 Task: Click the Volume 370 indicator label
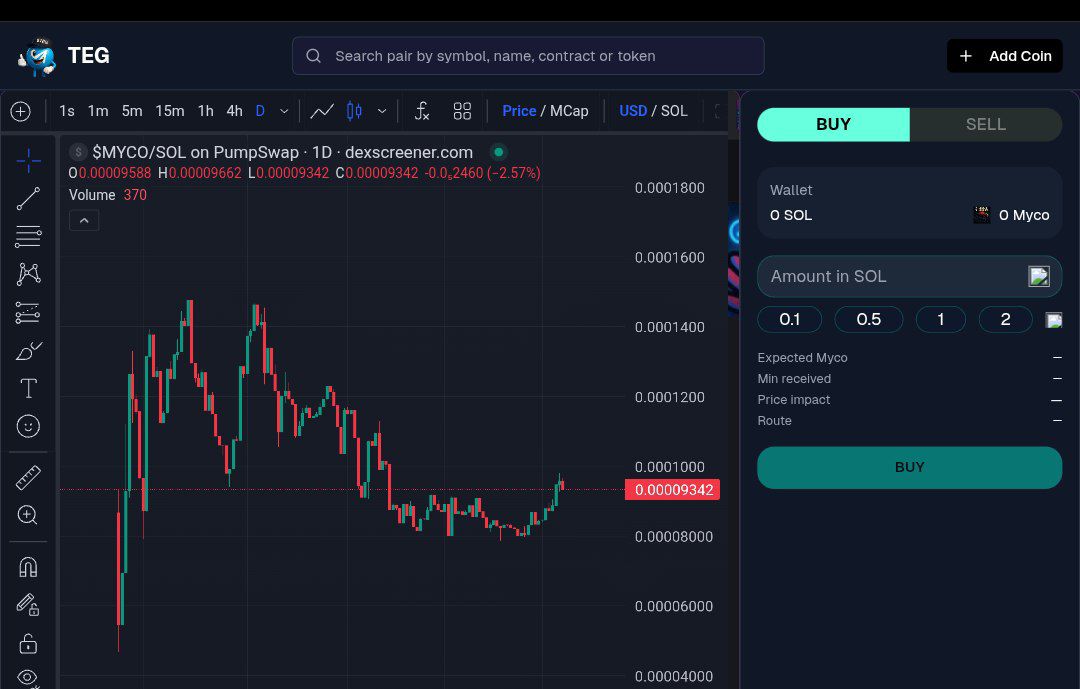107,195
